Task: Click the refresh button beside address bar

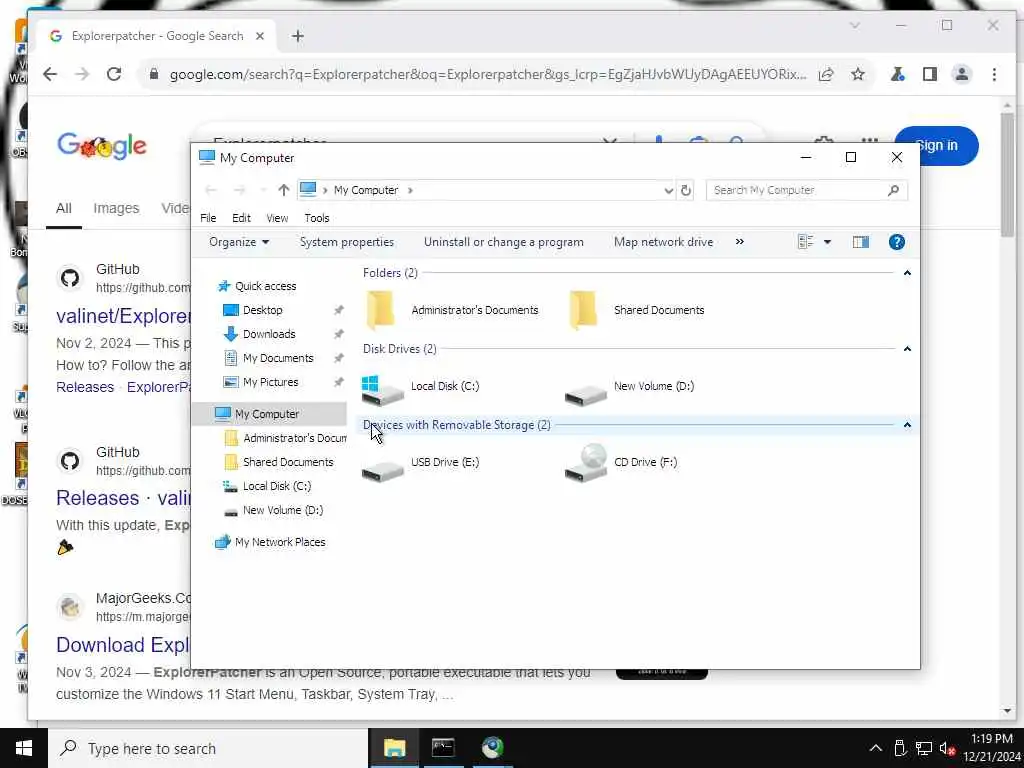Action: (686, 190)
